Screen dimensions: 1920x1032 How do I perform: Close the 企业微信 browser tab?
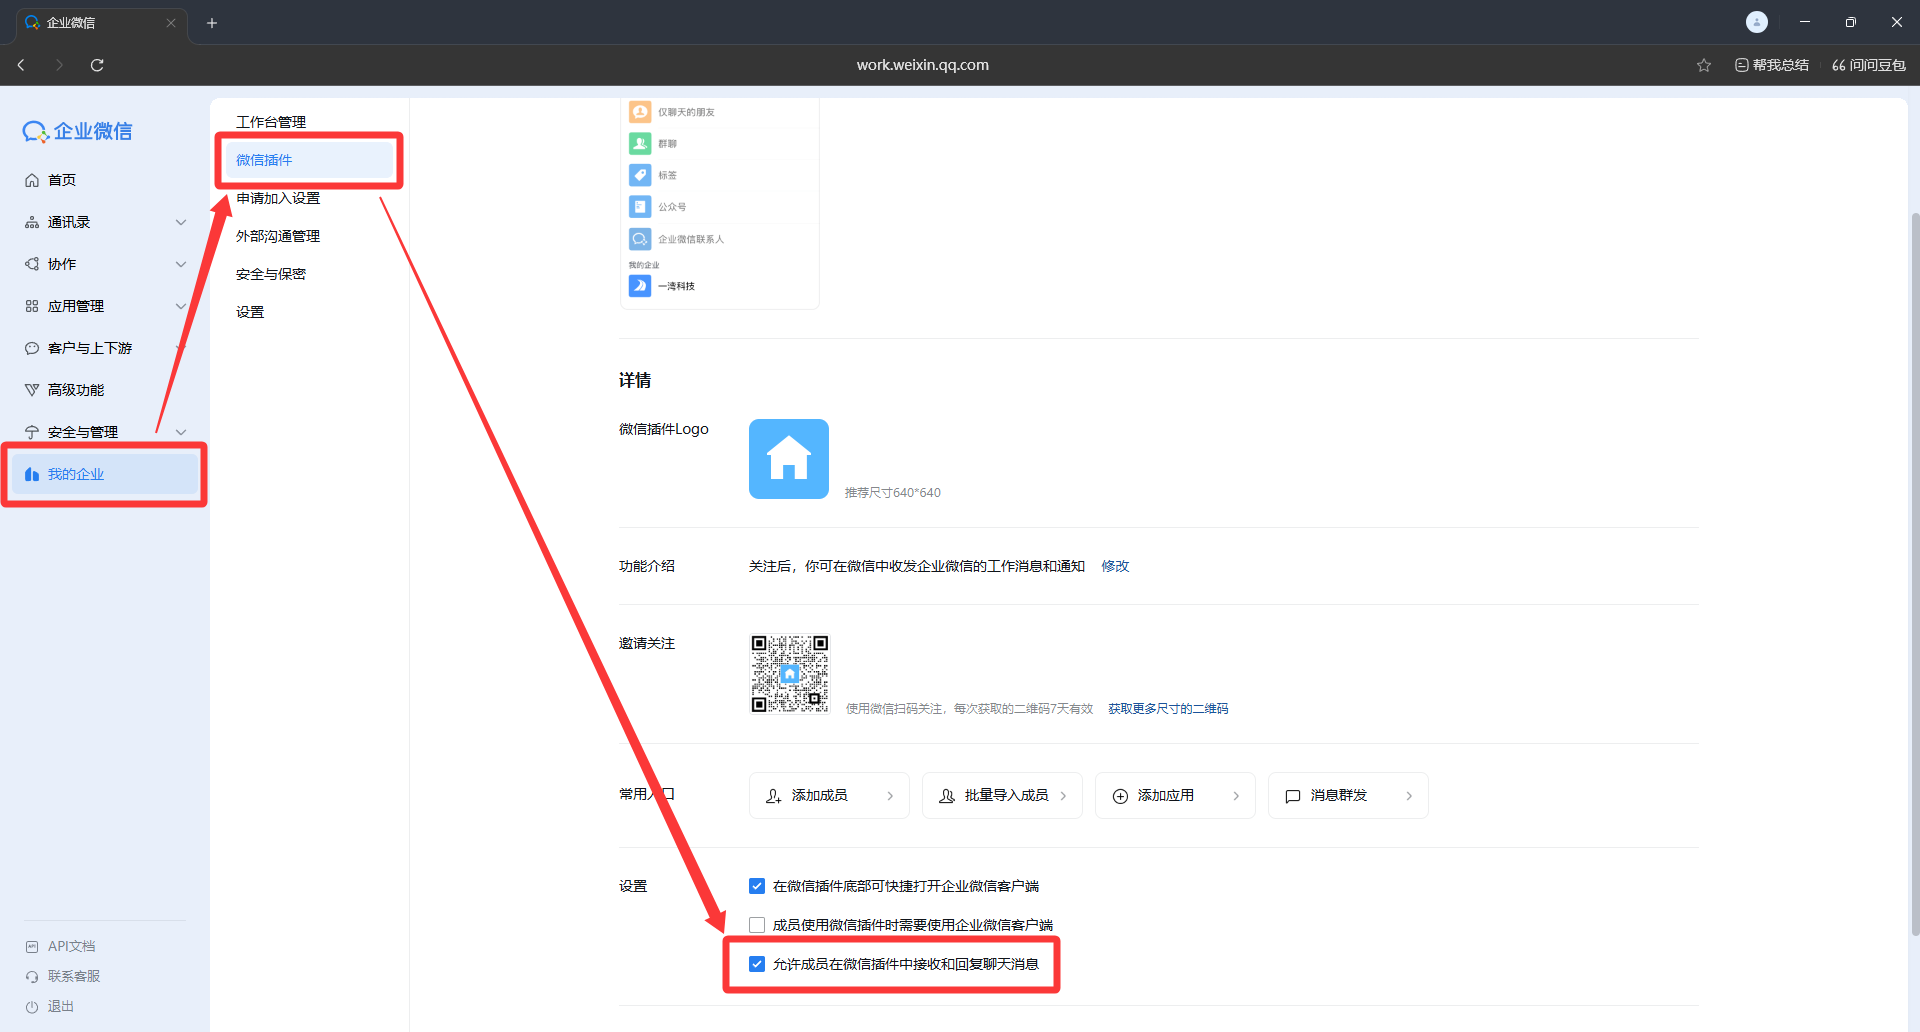click(x=171, y=23)
